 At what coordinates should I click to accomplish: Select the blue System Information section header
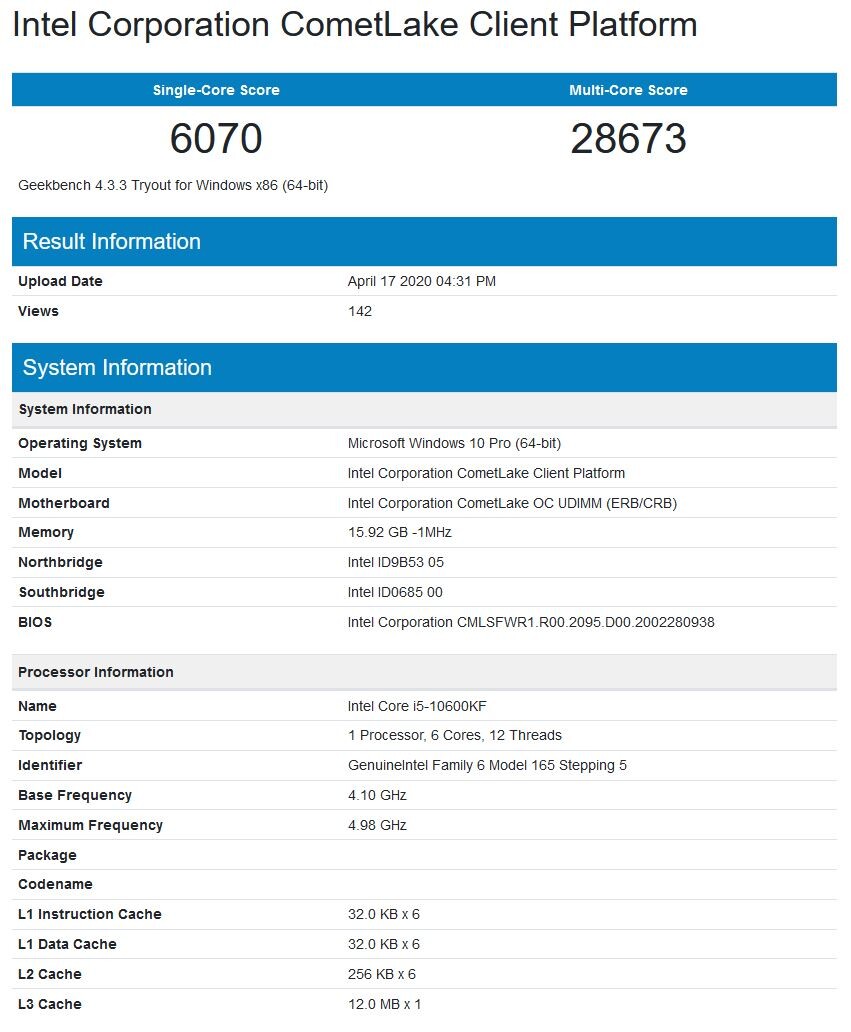[117, 368]
